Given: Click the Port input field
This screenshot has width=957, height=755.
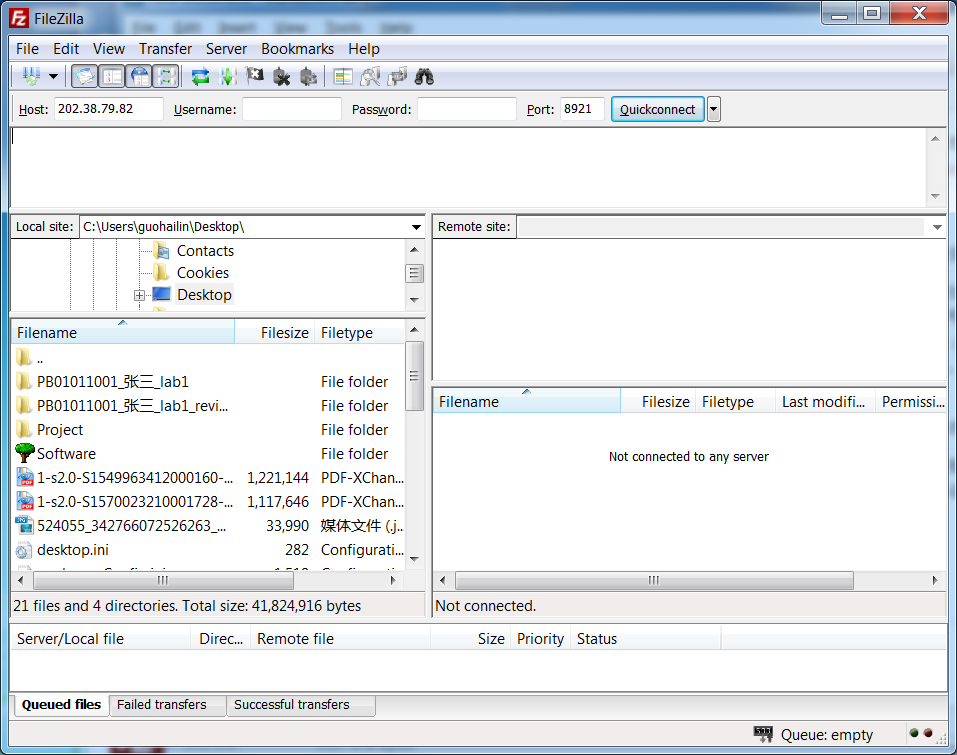Looking at the screenshot, I should pos(582,109).
